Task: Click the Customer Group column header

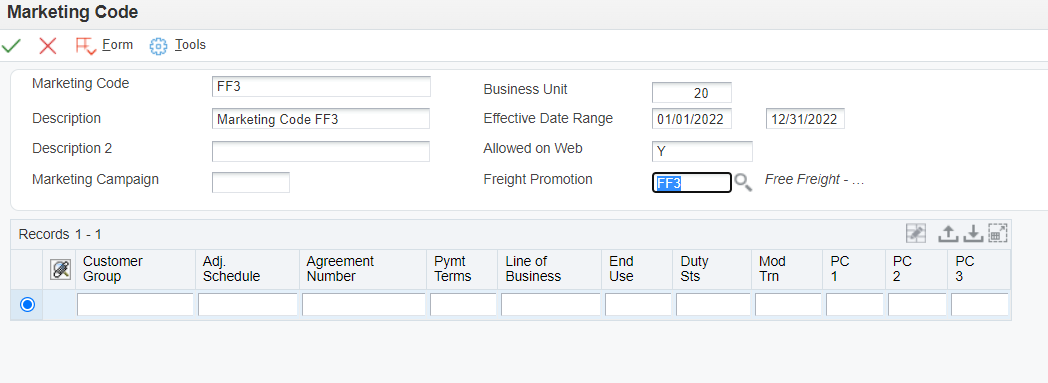Action: (x=135, y=269)
